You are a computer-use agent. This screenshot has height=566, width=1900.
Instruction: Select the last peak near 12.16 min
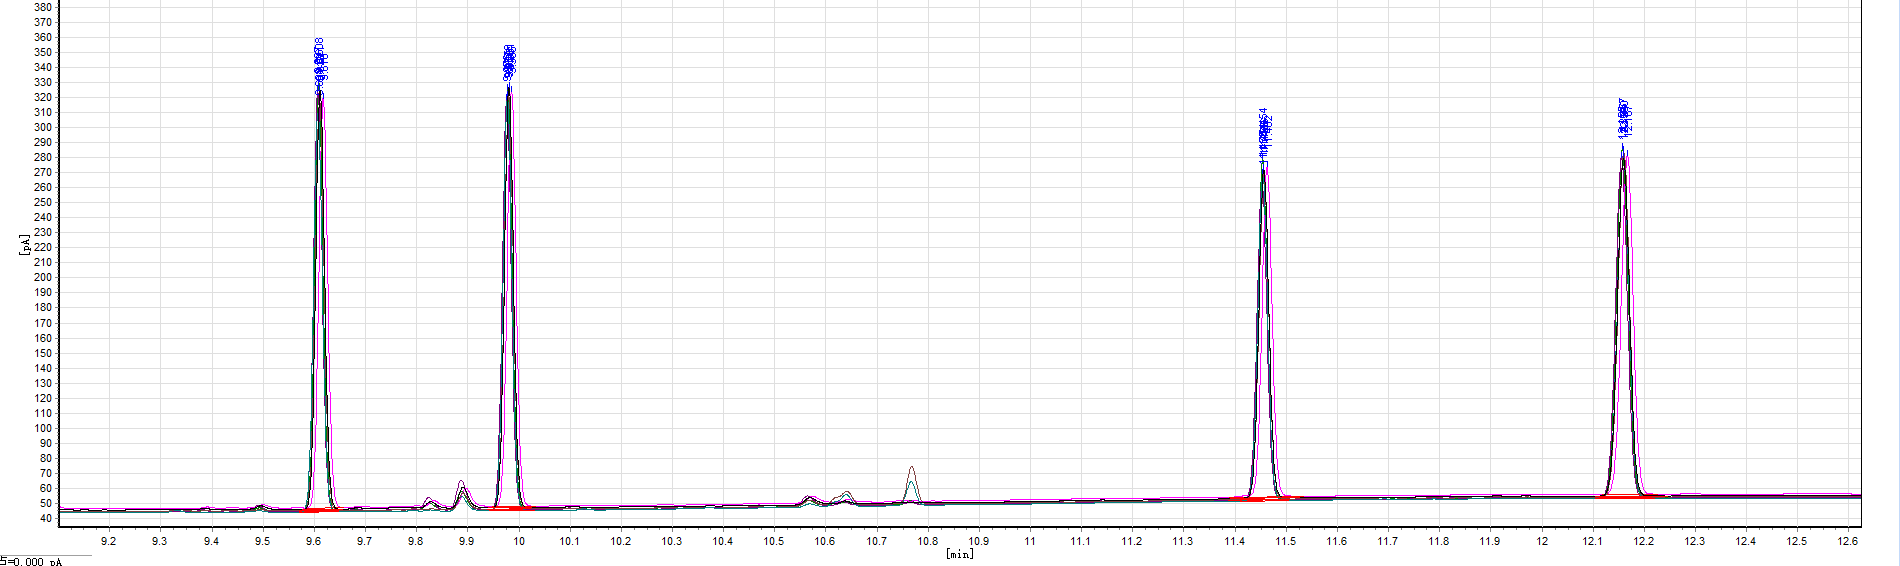tap(1624, 320)
